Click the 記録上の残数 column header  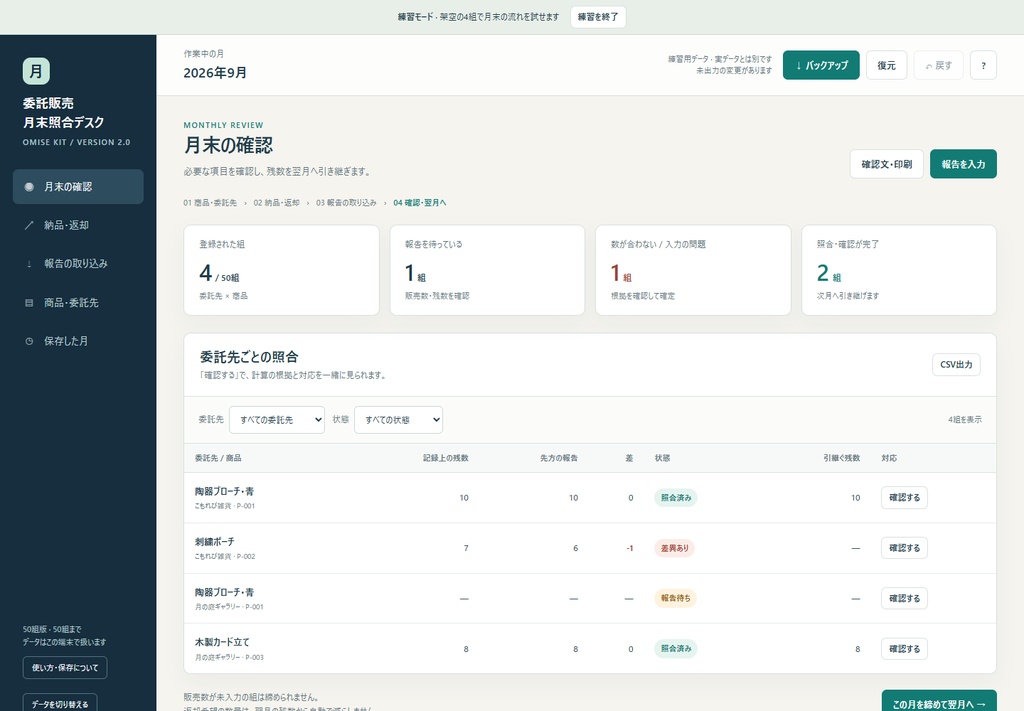pyautogui.click(x=445, y=458)
